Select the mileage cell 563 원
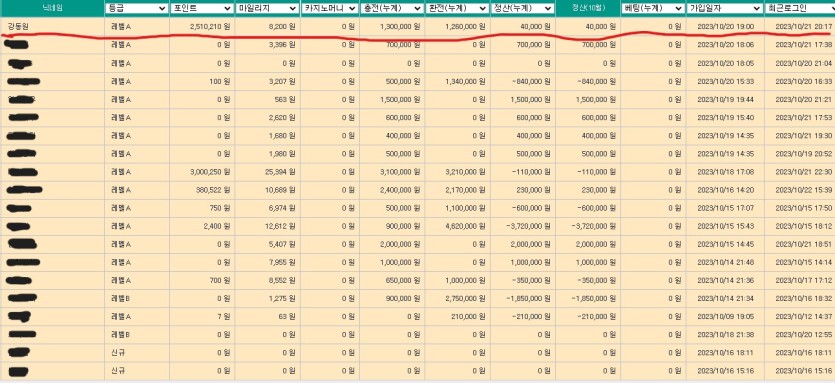 (x=285, y=100)
